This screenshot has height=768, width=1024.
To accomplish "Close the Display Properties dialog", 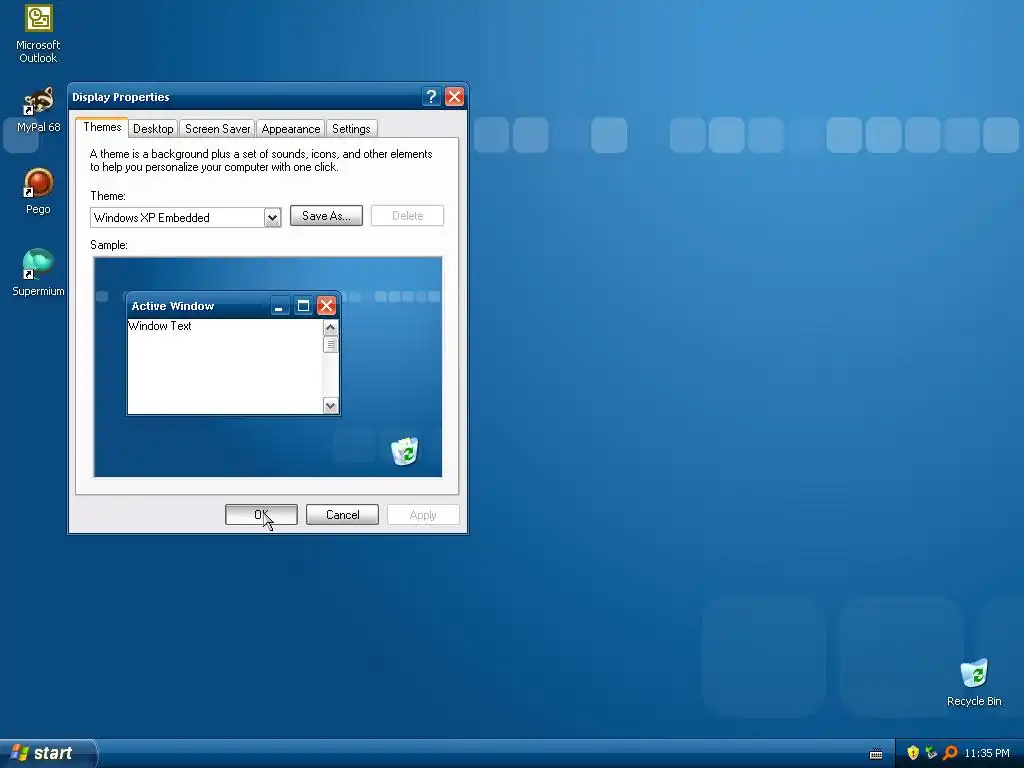I will point(455,97).
